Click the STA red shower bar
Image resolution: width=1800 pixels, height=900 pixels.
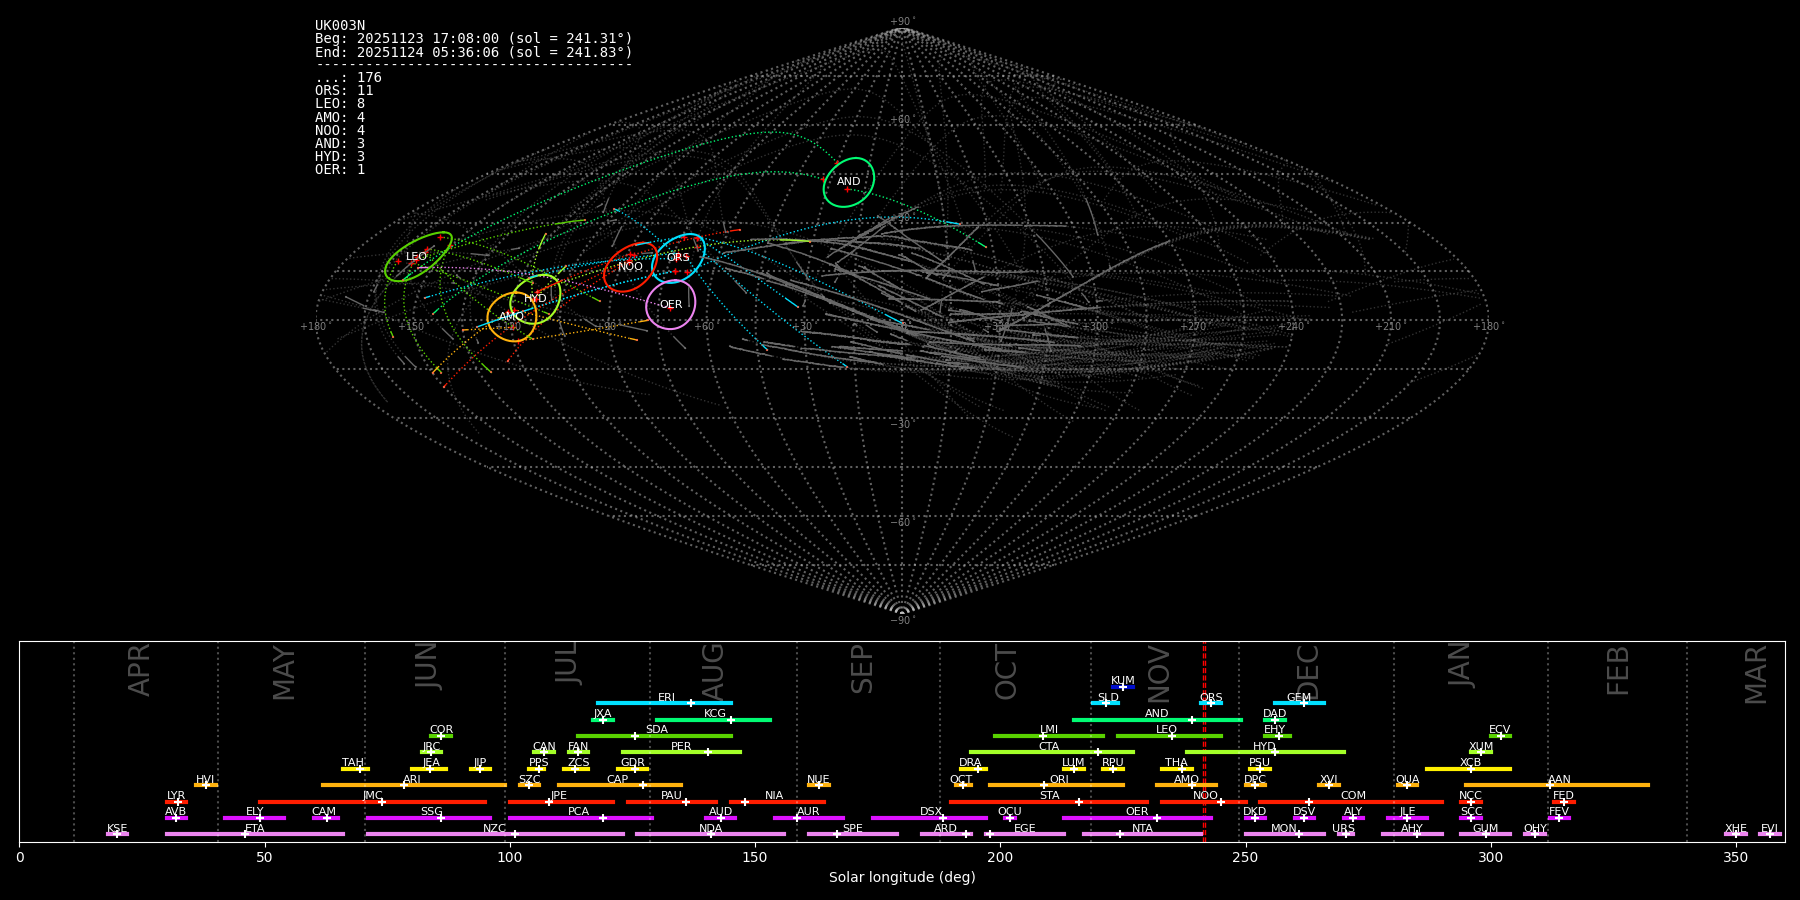(x=1049, y=802)
